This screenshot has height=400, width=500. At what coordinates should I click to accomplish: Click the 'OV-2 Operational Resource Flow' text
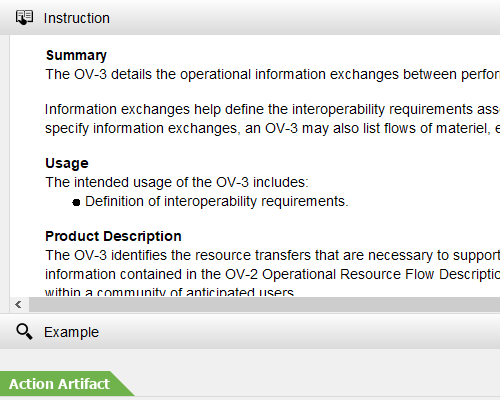click(x=363, y=274)
